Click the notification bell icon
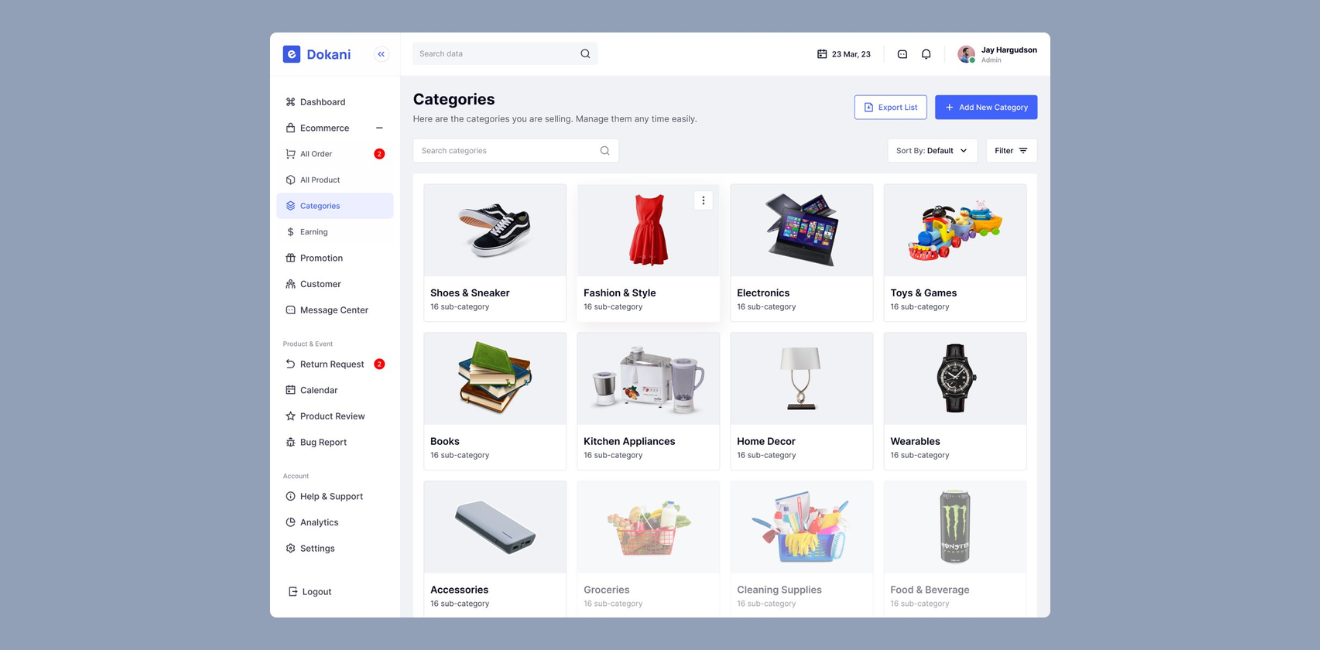The width and height of the screenshot is (1320, 650). point(926,53)
